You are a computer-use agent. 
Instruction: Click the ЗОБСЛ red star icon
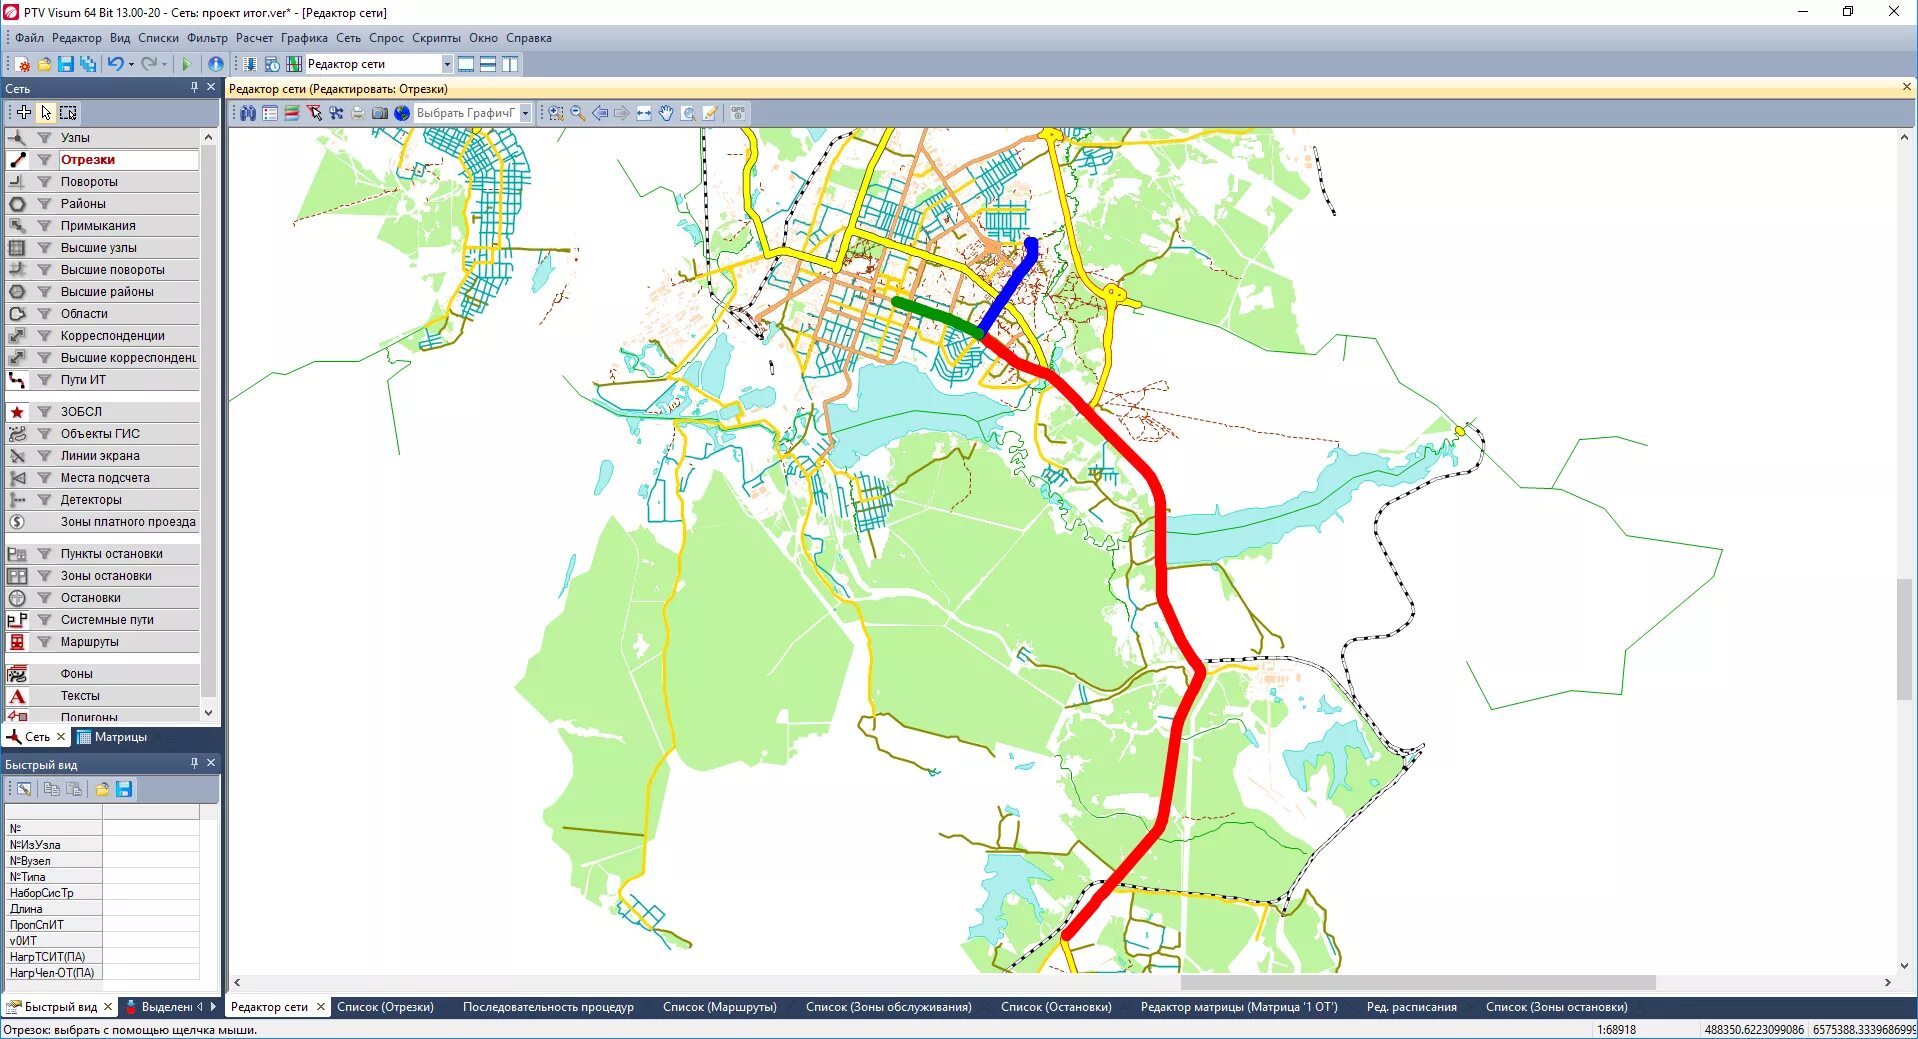pos(17,412)
